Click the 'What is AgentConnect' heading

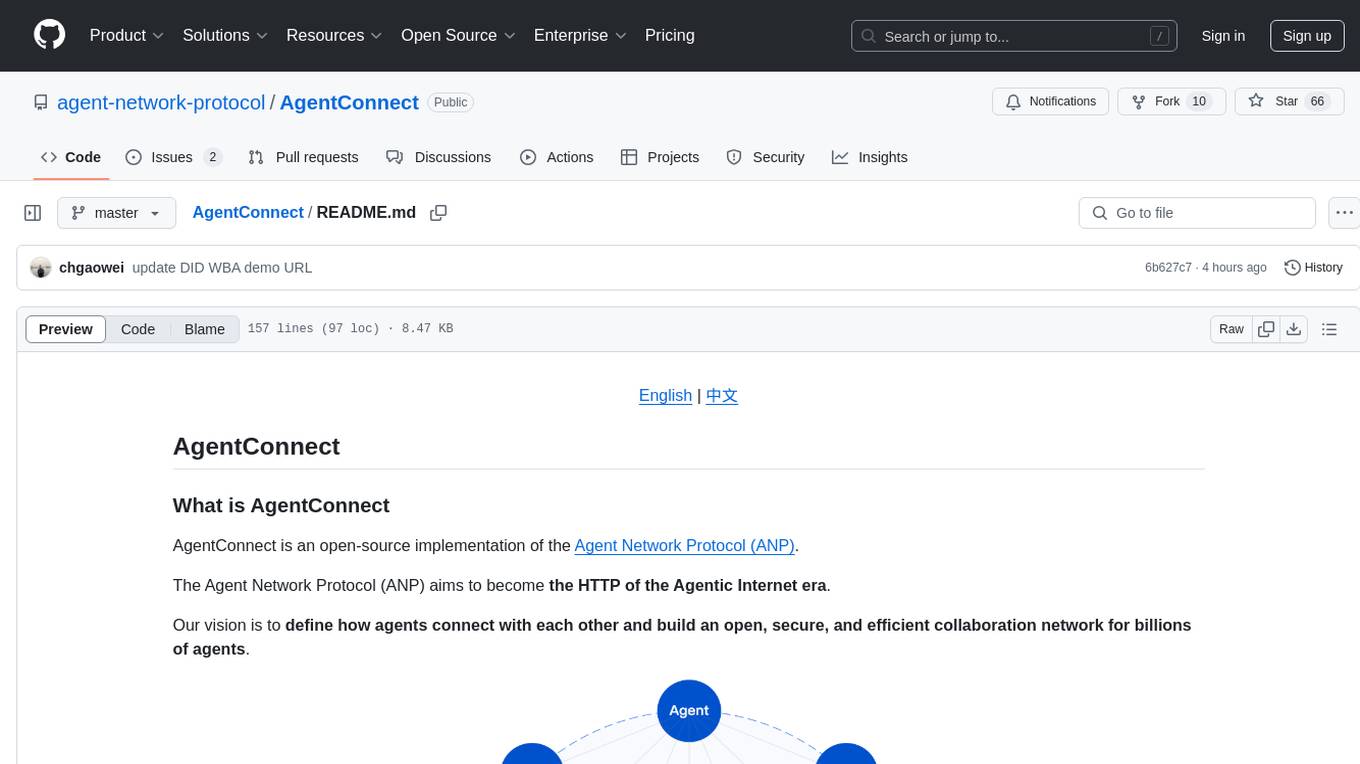point(281,505)
